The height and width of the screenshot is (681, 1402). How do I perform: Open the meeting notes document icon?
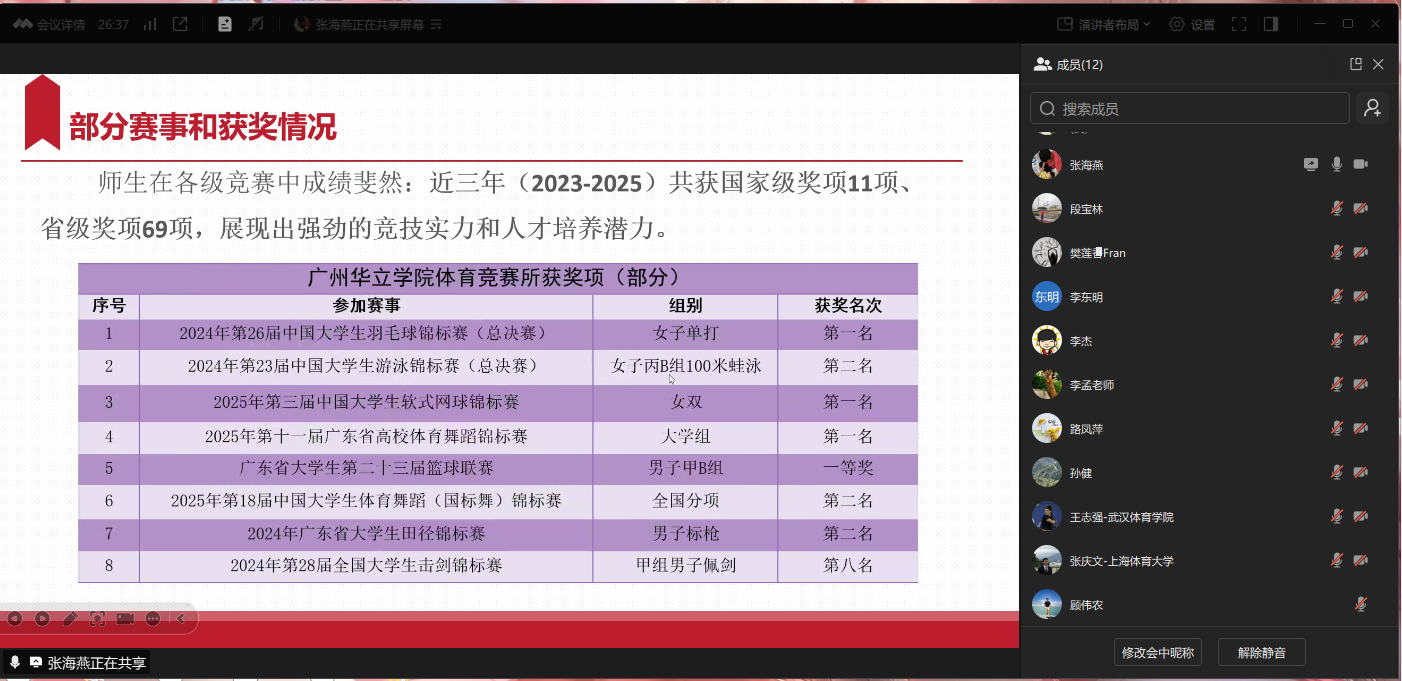[225, 24]
